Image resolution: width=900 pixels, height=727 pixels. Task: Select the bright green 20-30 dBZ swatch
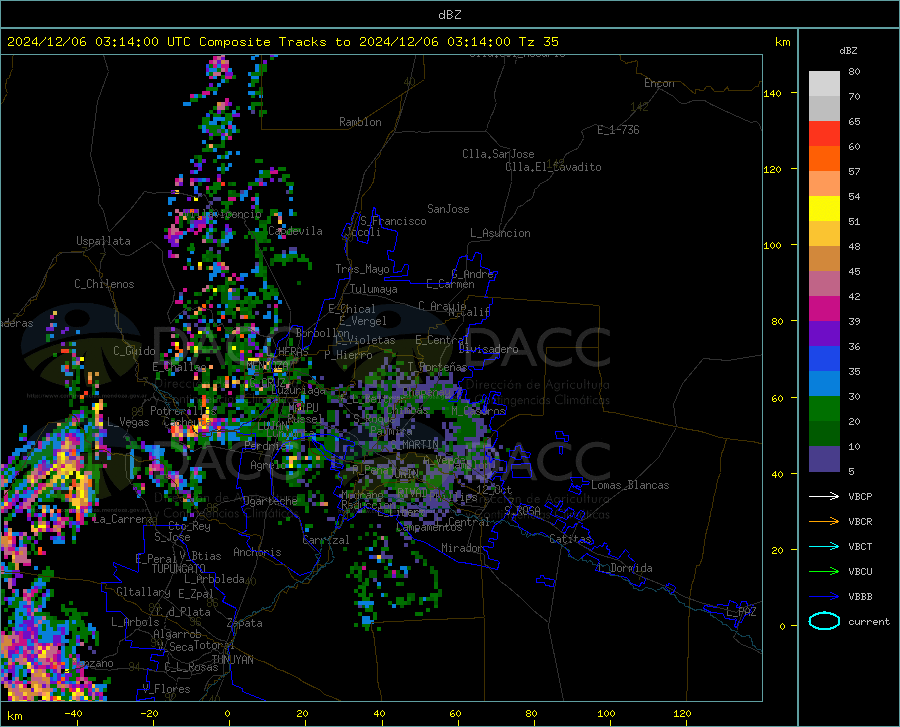(x=824, y=409)
